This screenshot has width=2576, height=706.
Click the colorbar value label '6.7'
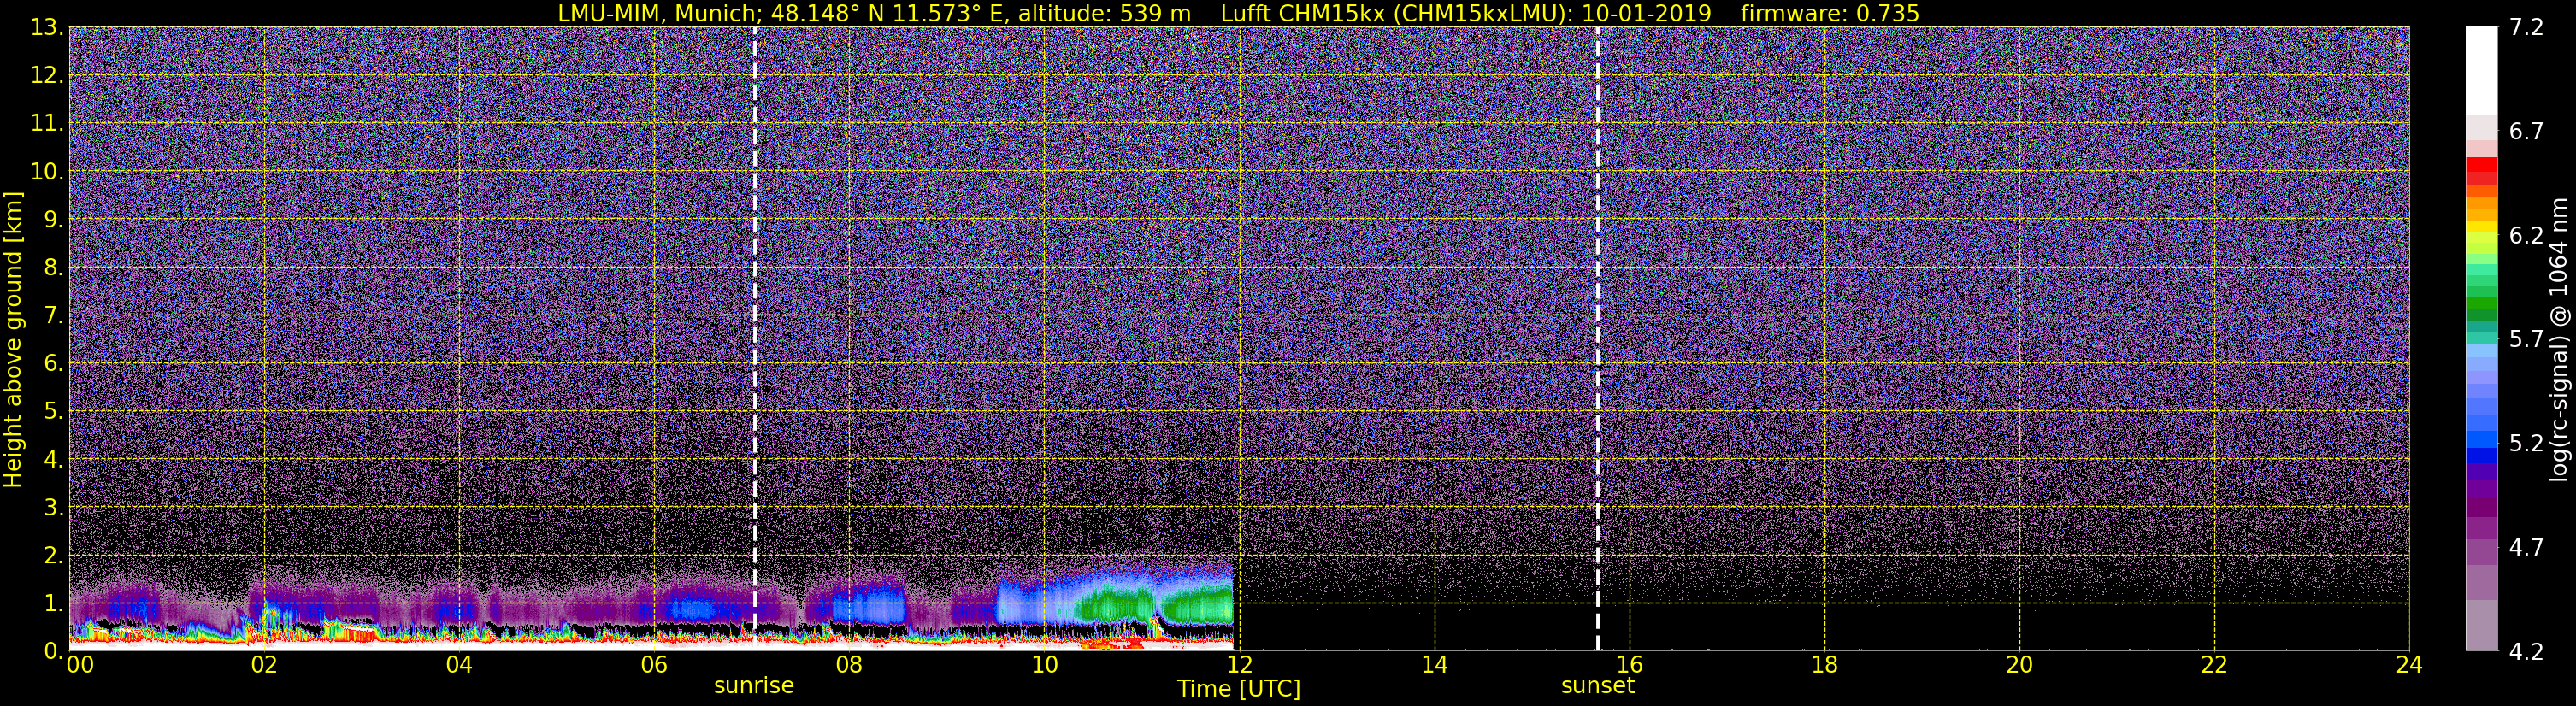point(2526,131)
